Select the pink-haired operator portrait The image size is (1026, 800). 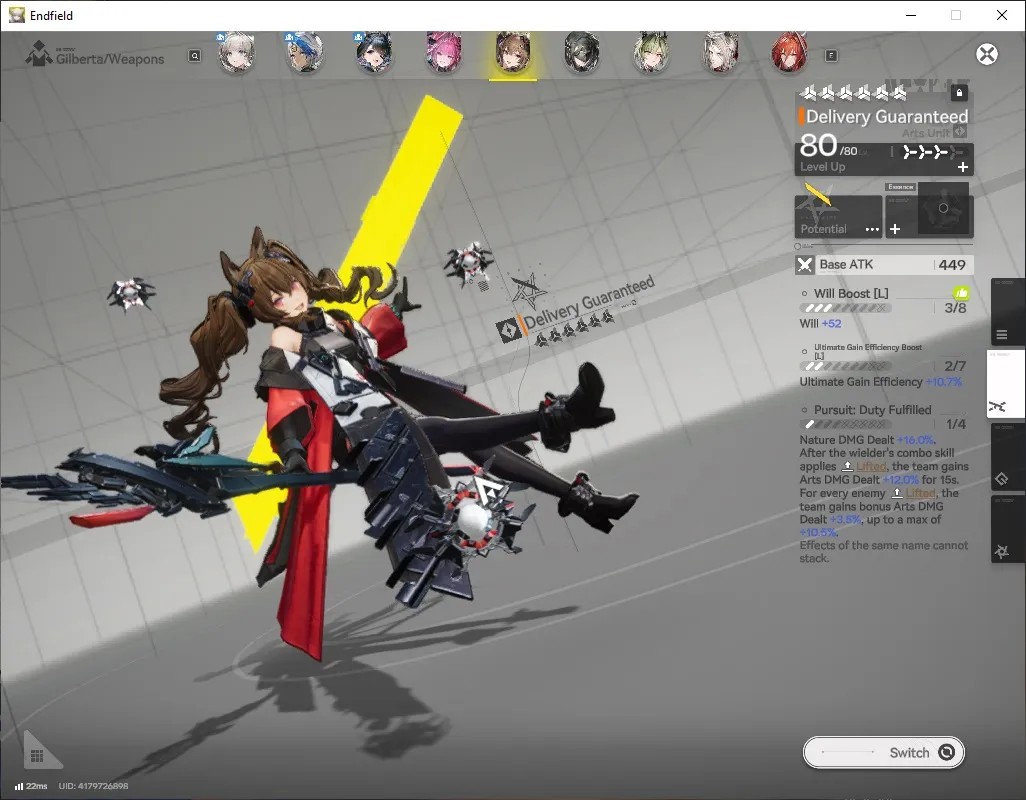444,52
